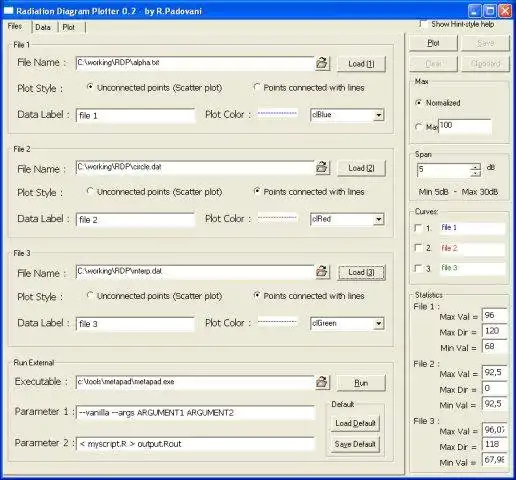
Task: Click File 1 Max Dir field 120
Action: click(495, 331)
